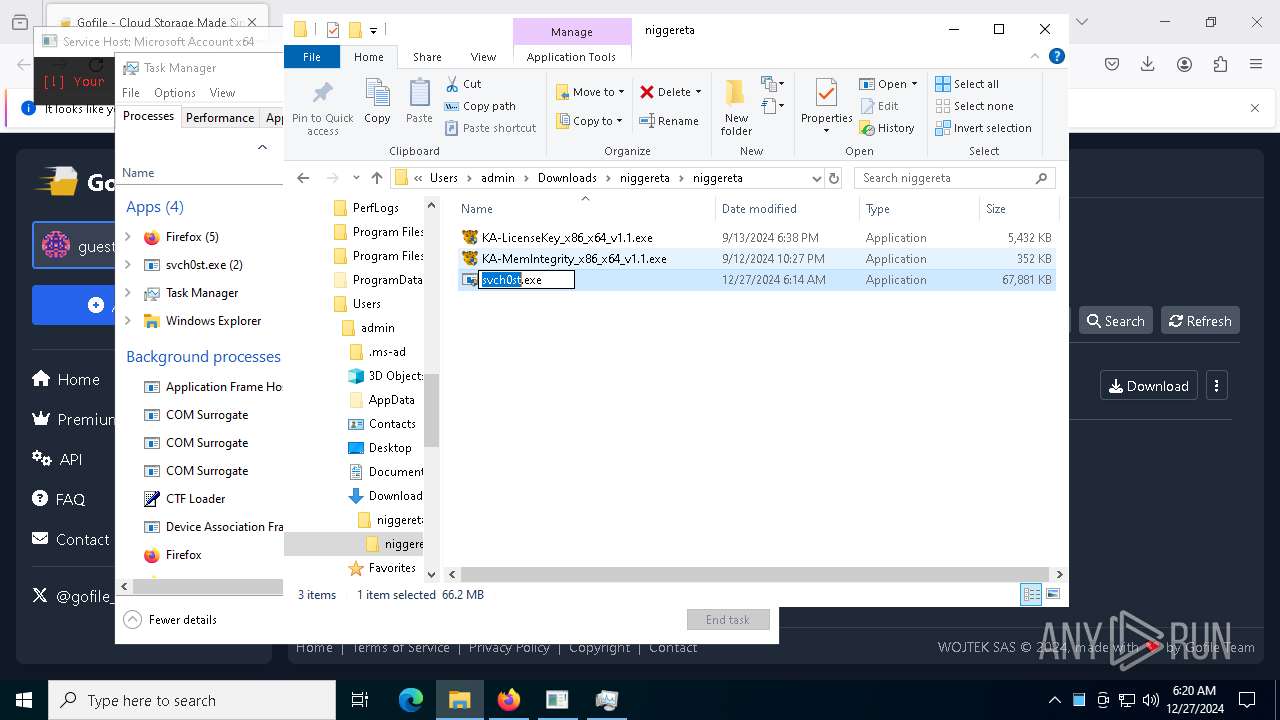The image size is (1280, 720).
Task: Open the Open button dropdown
Action: click(888, 84)
